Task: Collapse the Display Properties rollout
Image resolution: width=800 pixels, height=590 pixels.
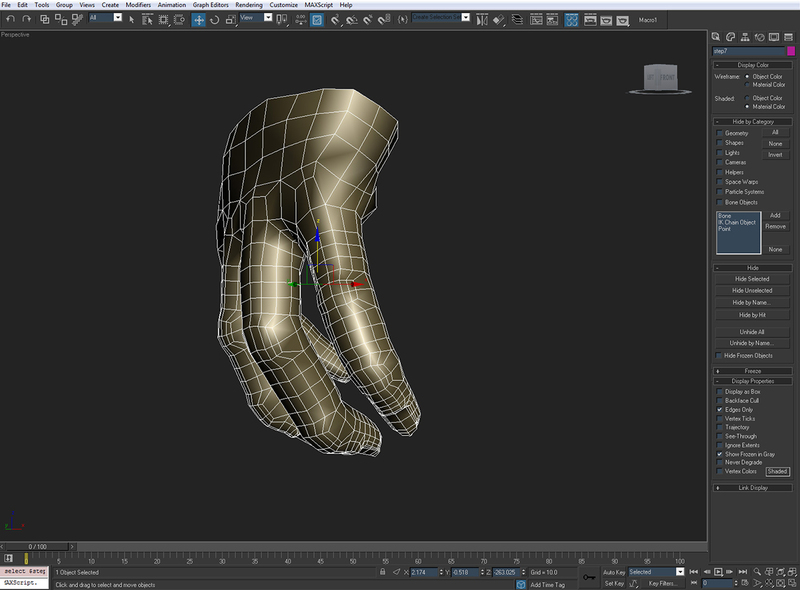Action: (753, 381)
